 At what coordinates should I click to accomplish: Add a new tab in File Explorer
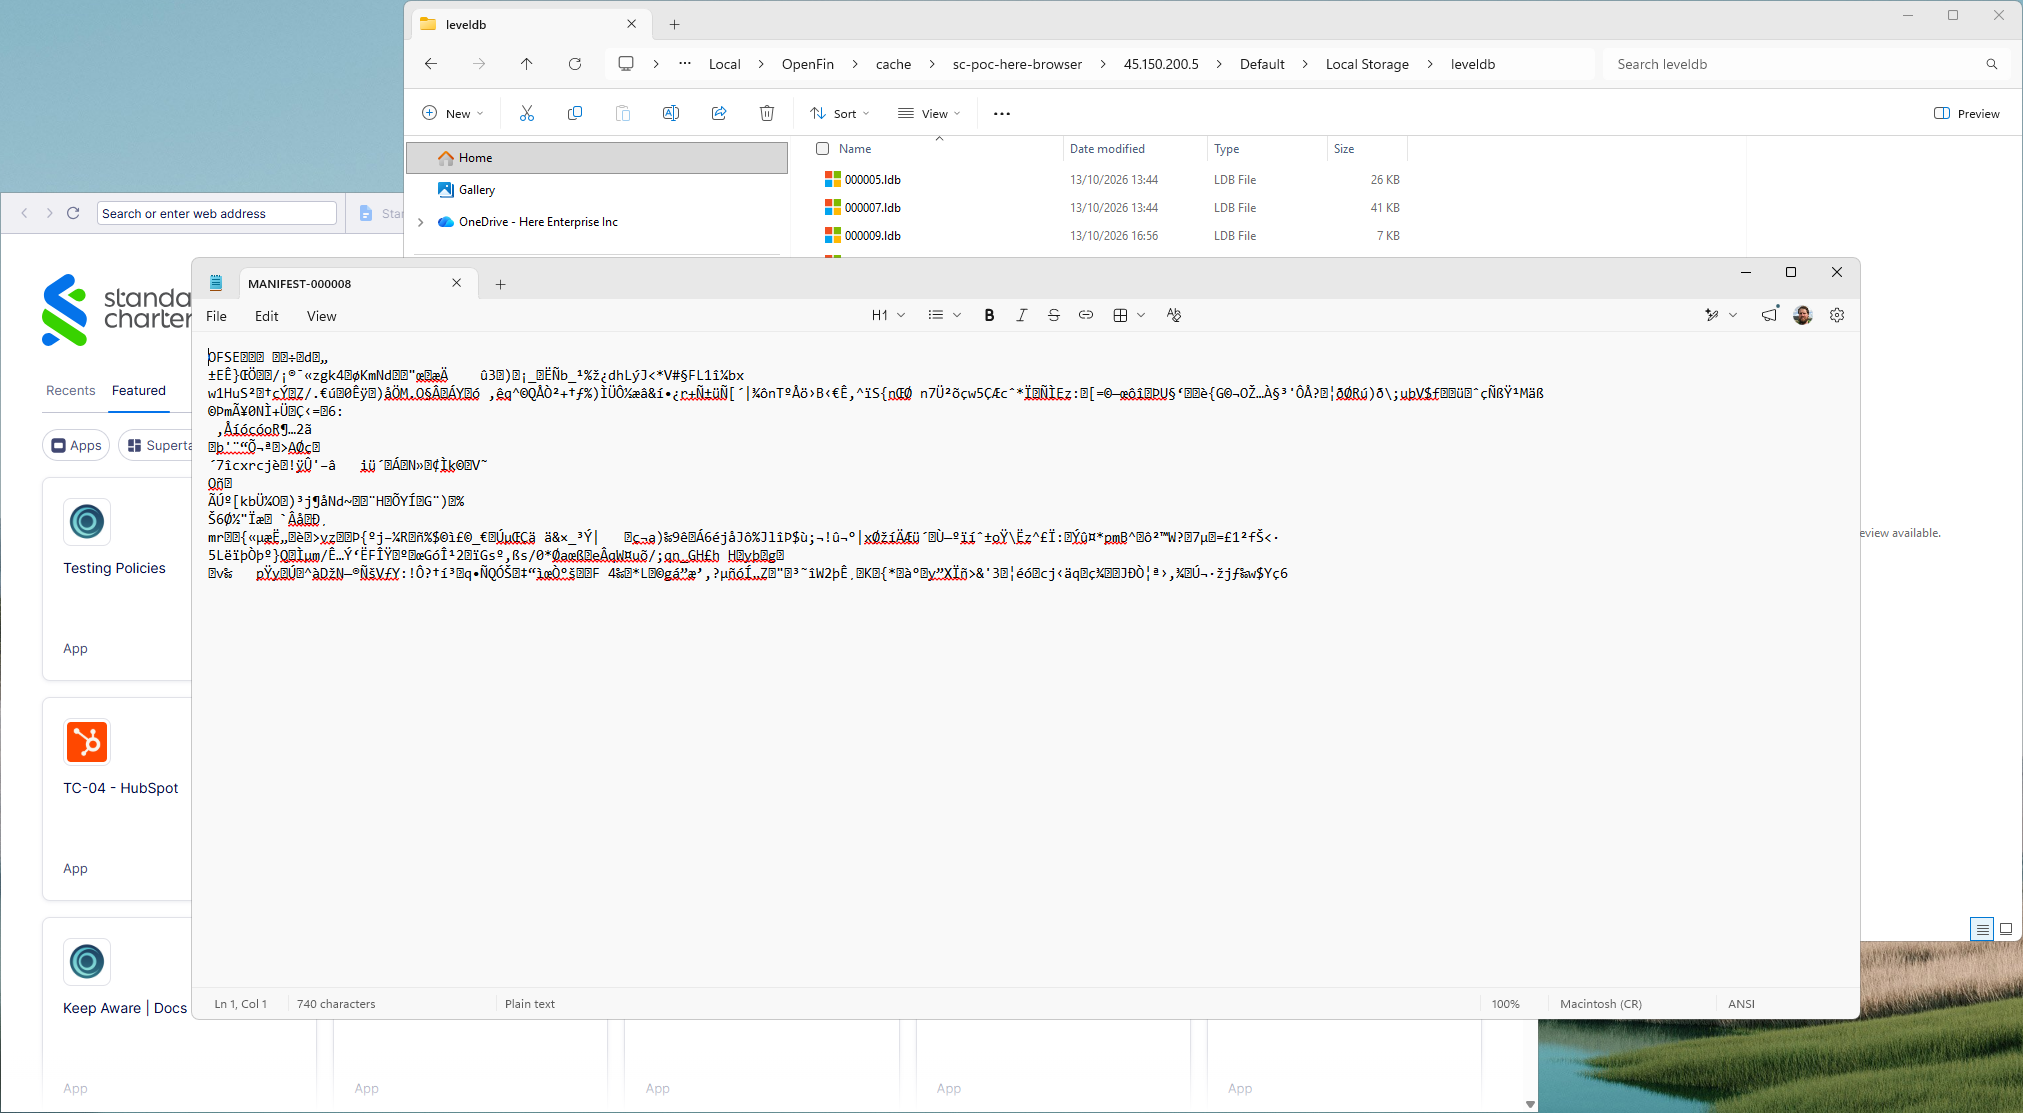click(x=674, y=24)
